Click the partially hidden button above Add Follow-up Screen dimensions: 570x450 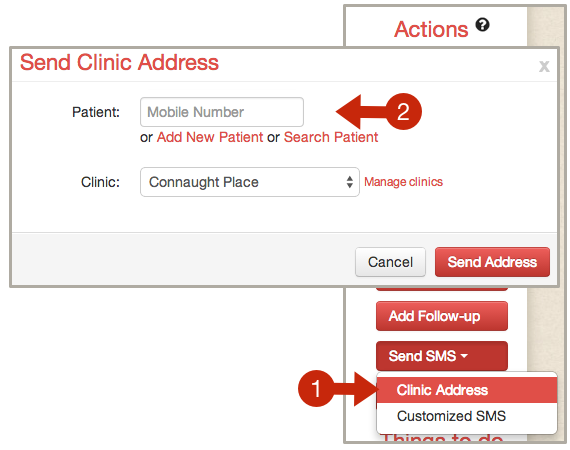click(x=442, y=289)
